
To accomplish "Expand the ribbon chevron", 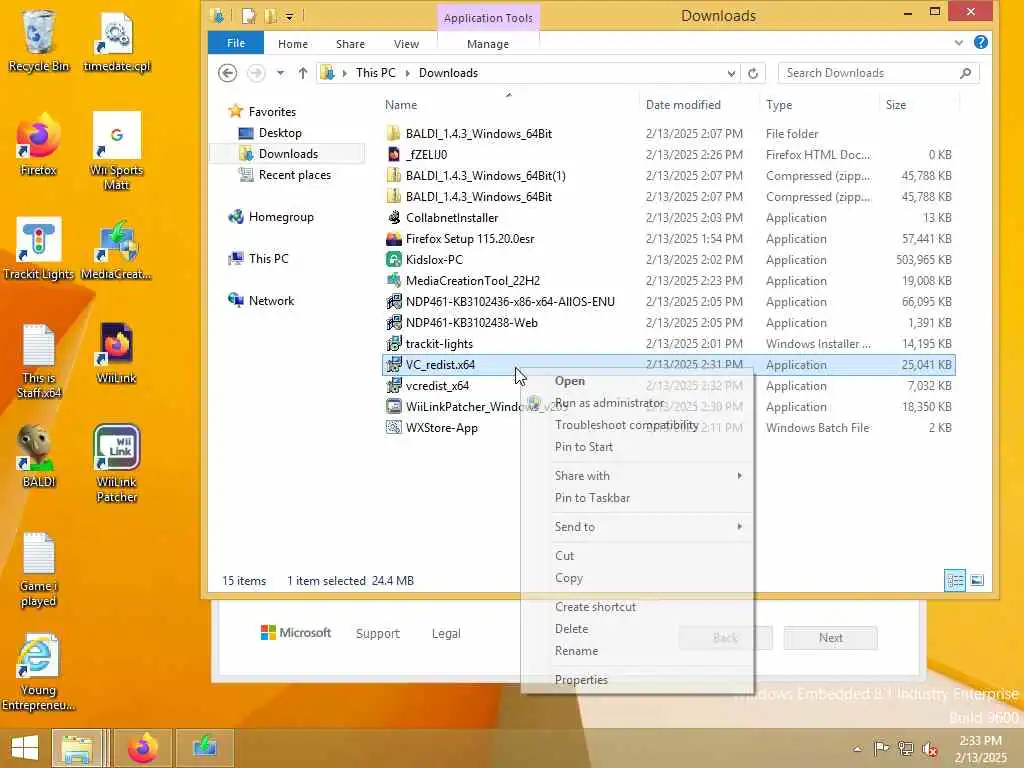I will click(x=958, y=42).
